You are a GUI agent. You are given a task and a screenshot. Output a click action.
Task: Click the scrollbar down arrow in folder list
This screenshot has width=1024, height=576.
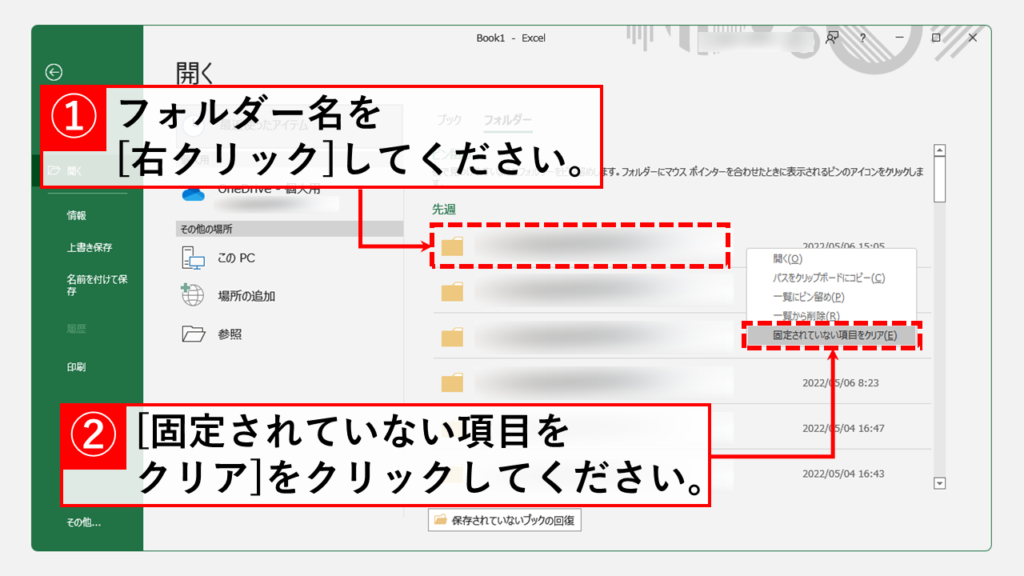[939, 483]
